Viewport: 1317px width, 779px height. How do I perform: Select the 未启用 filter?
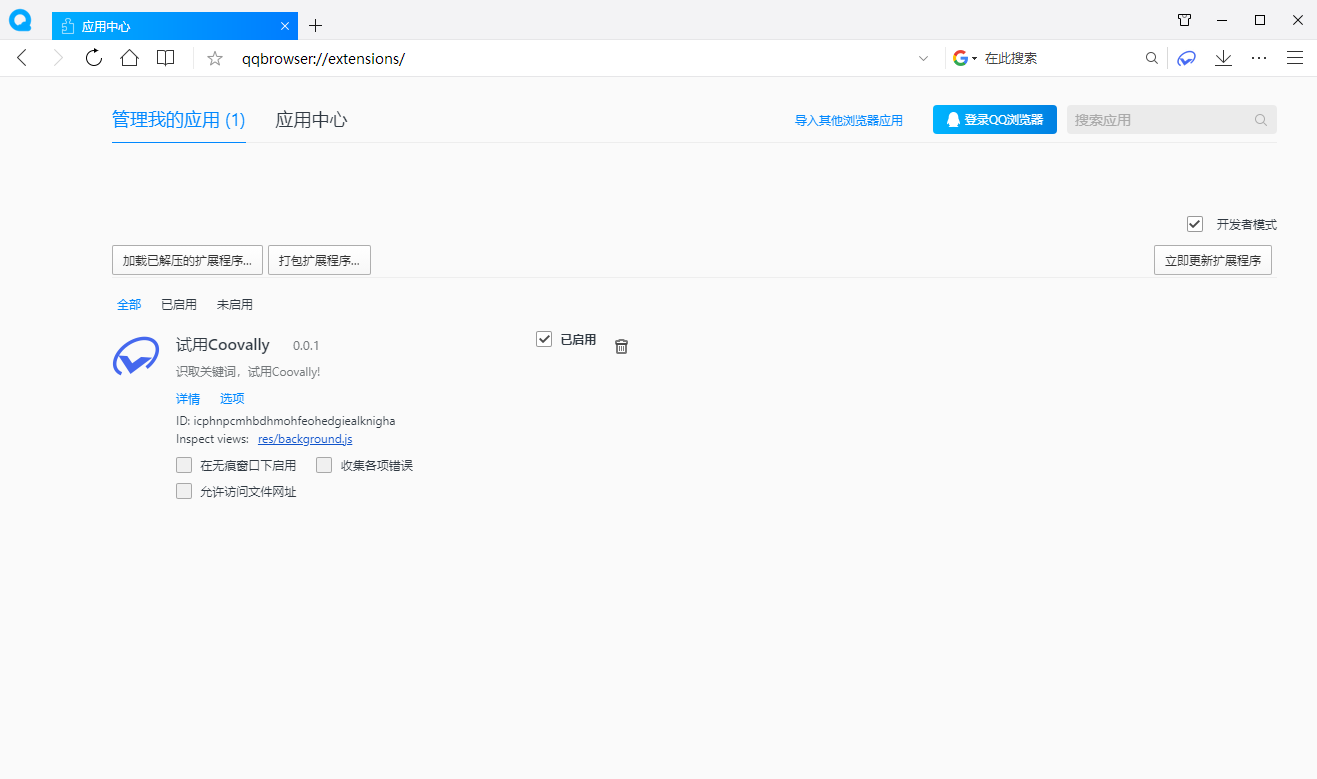coord(235,304)
